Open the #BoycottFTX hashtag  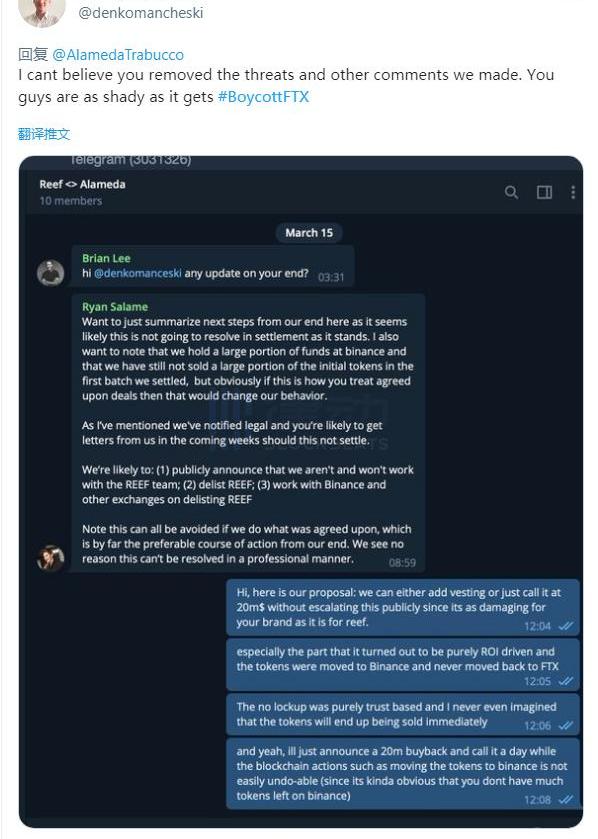click(263, 97)
